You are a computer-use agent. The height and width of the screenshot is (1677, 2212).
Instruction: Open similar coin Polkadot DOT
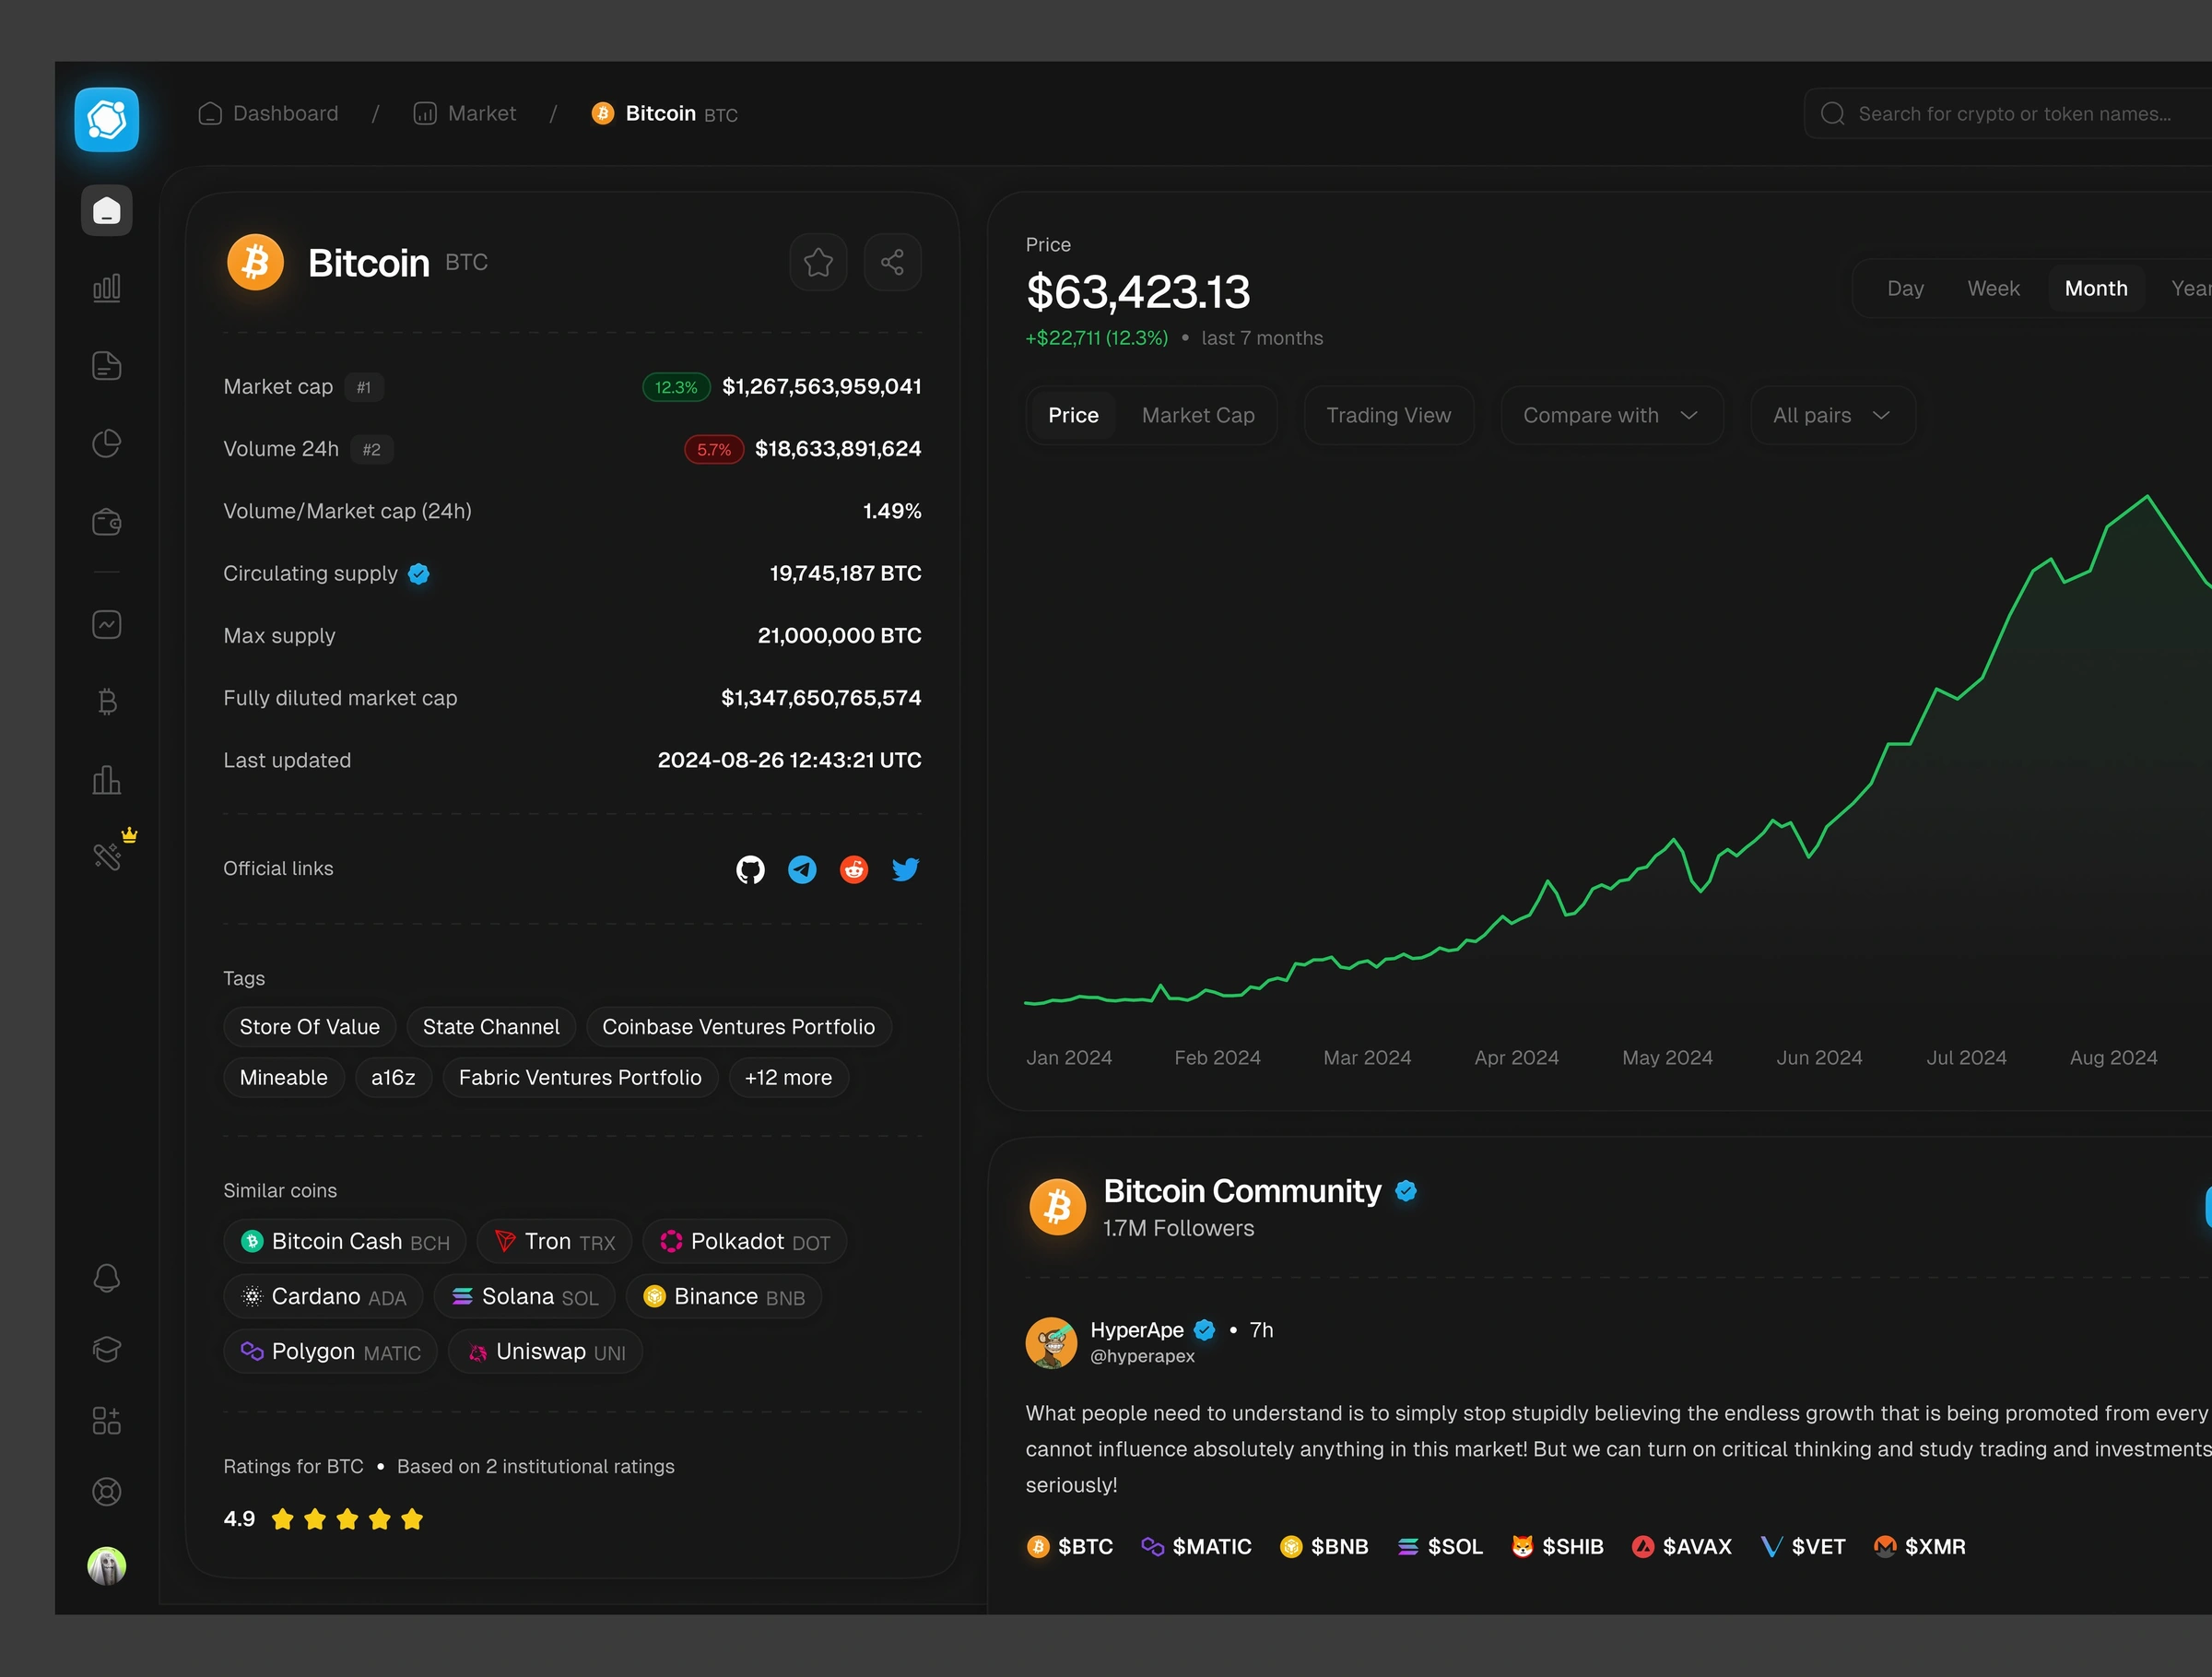click(745, 1242)
